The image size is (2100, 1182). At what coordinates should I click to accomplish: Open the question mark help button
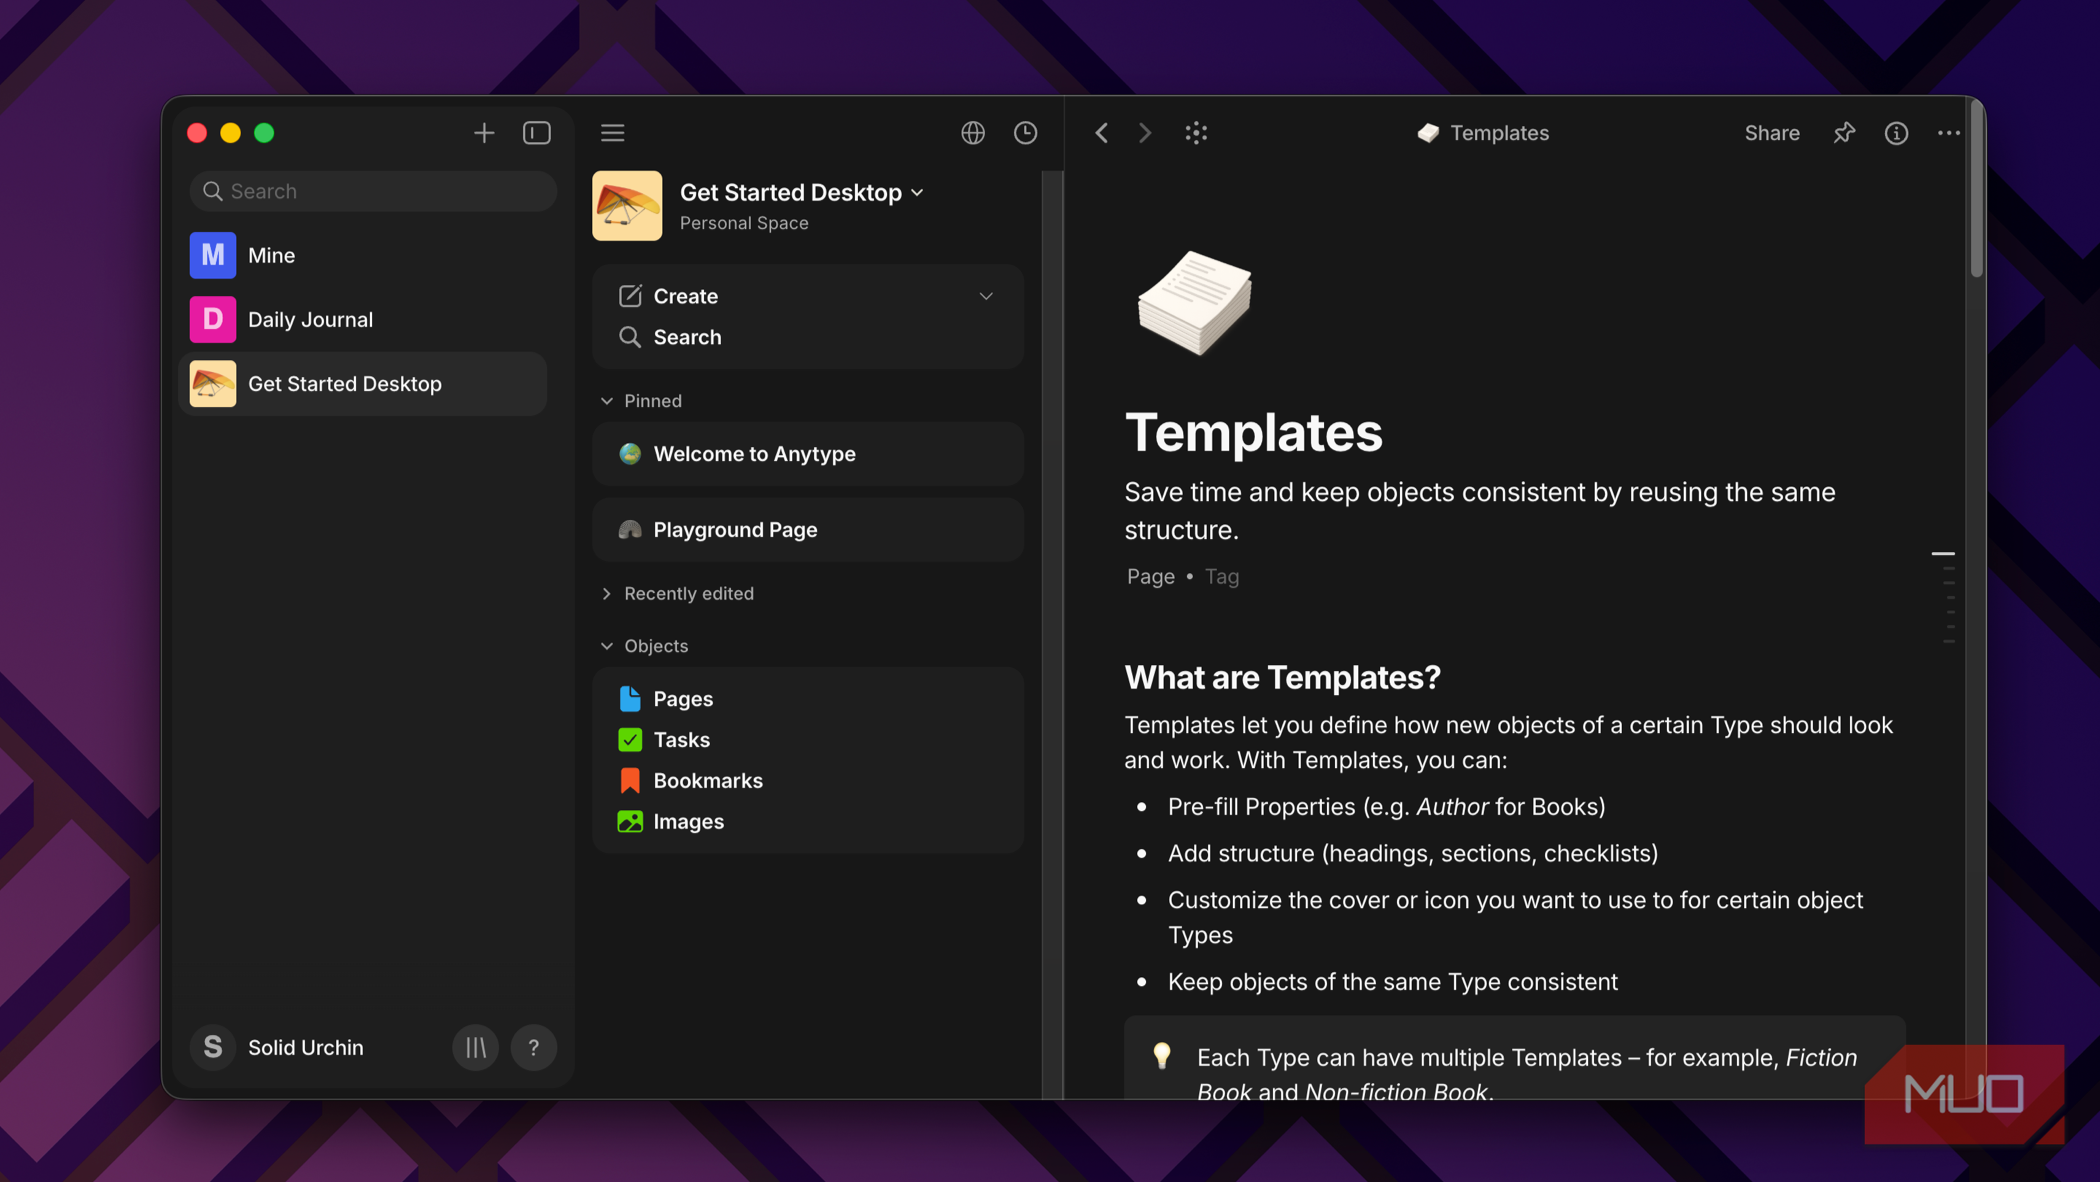[534, 1047]
